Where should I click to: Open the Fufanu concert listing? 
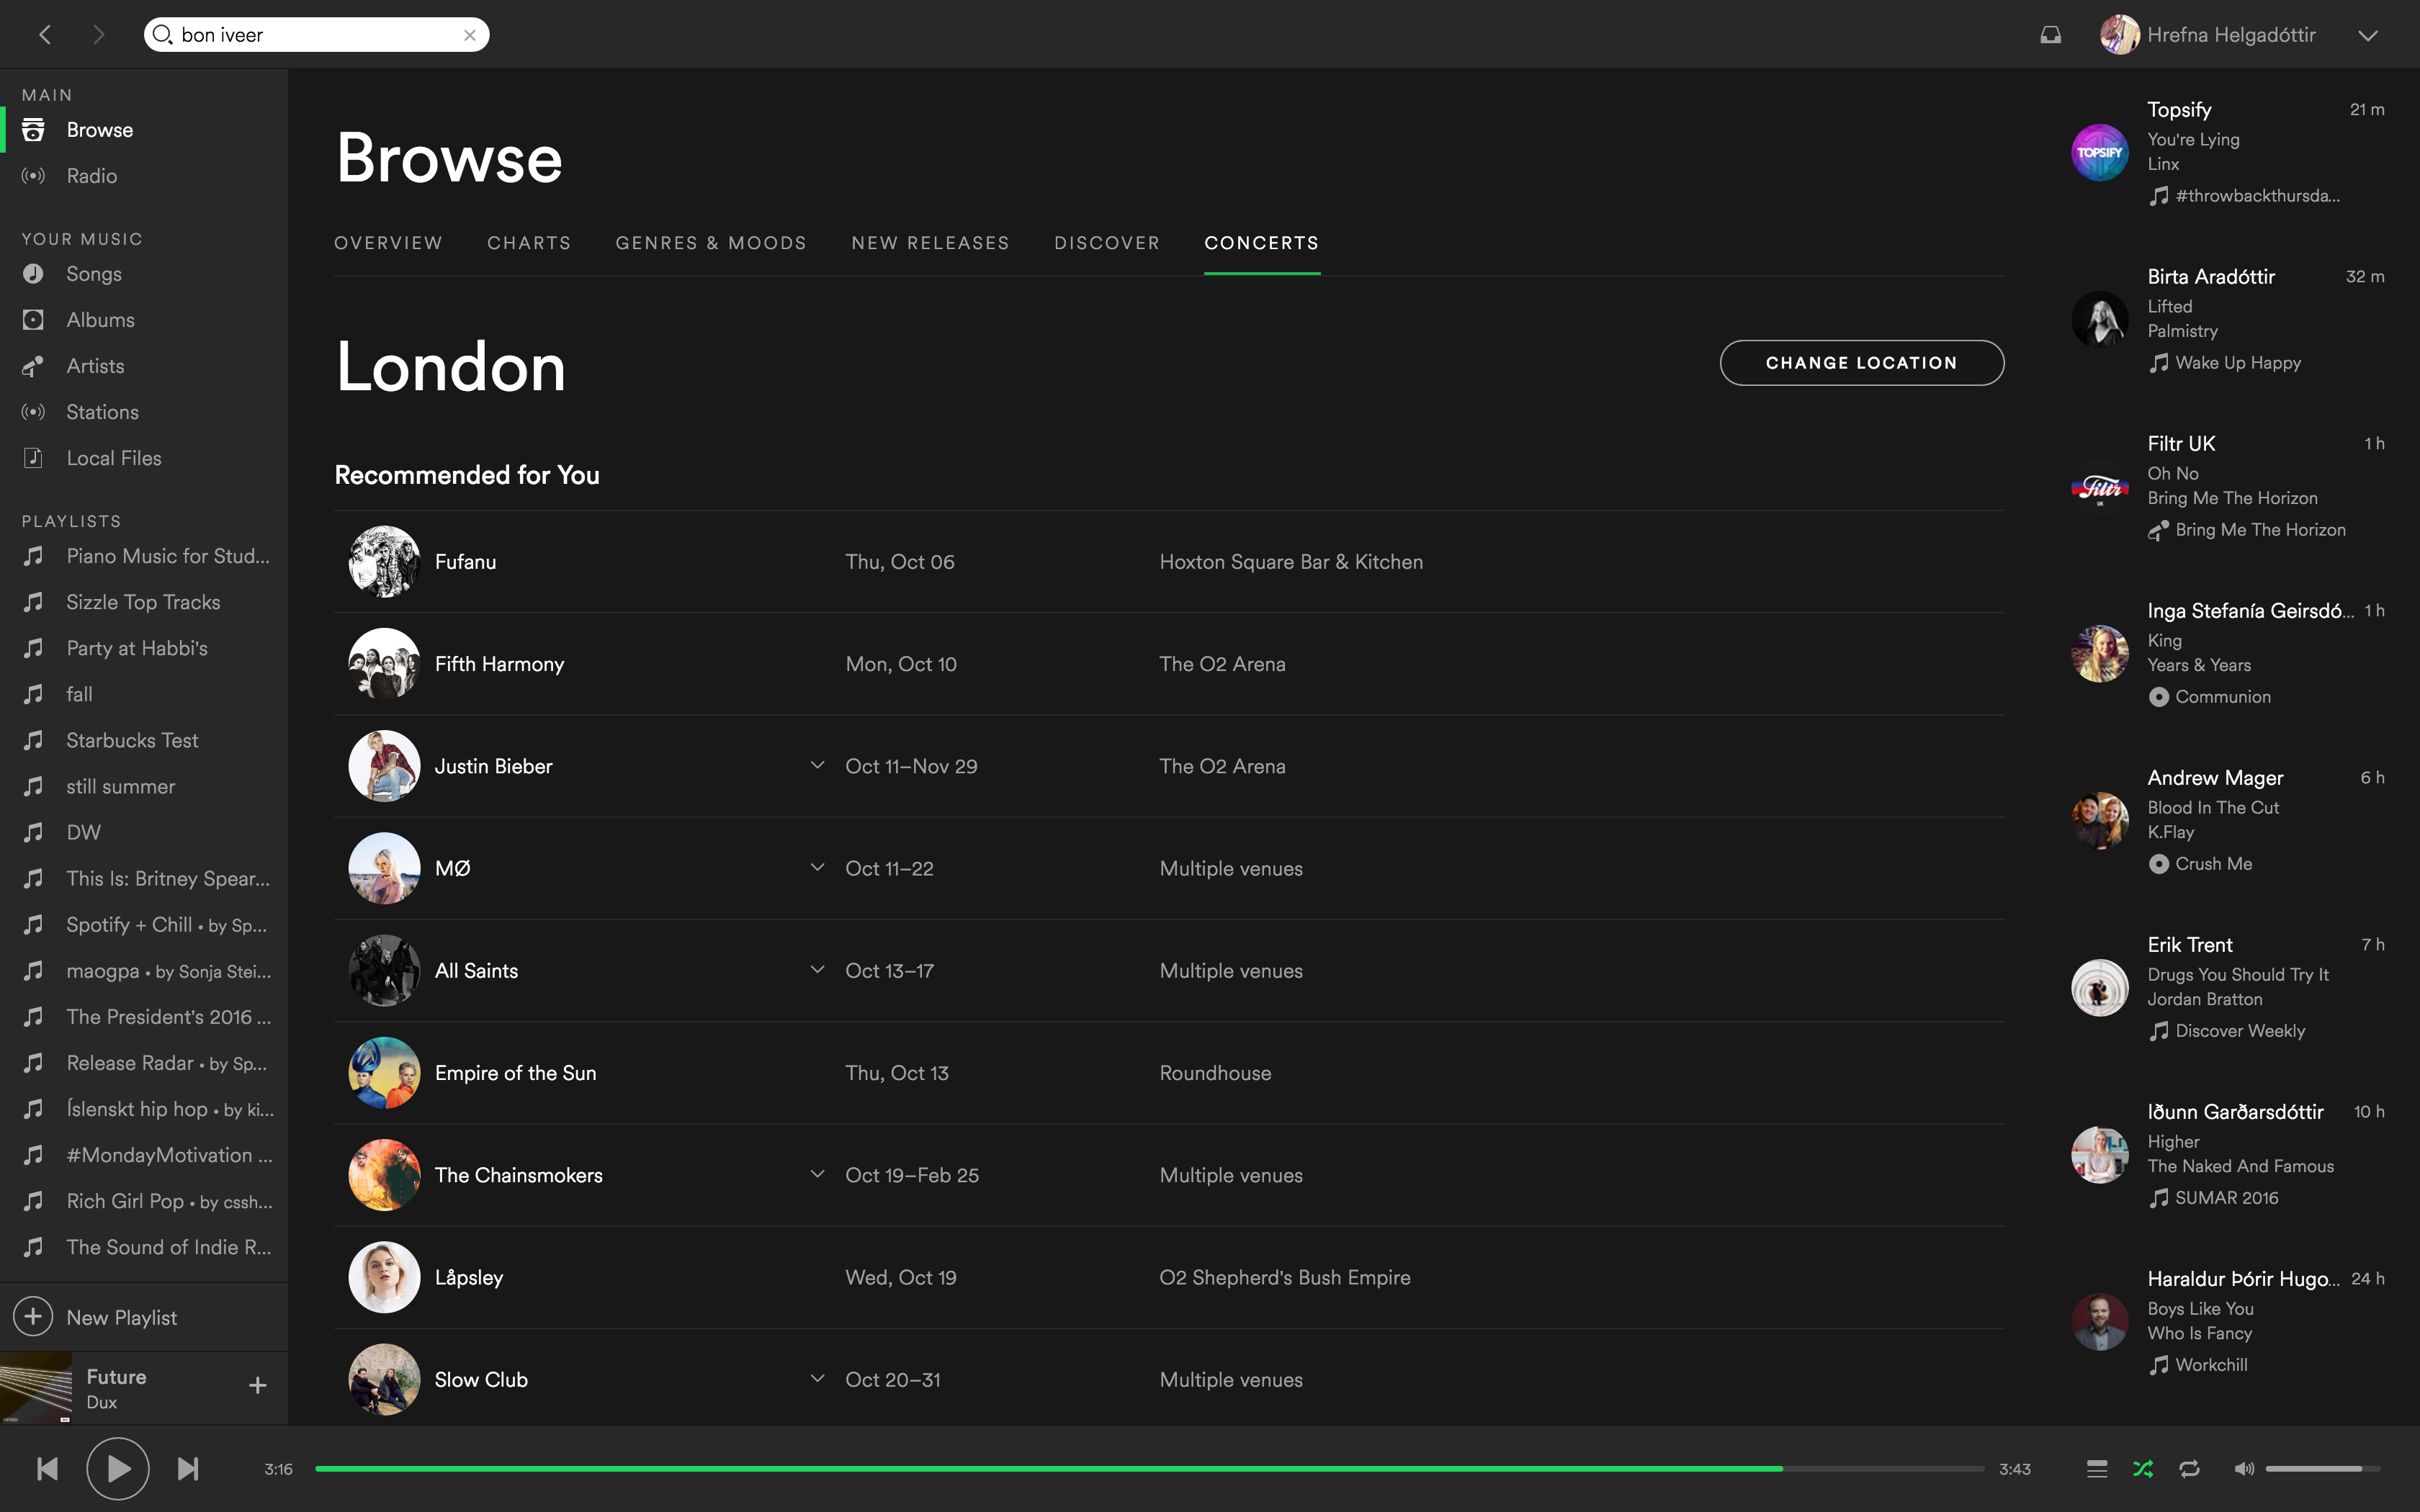coord(1169,562)
